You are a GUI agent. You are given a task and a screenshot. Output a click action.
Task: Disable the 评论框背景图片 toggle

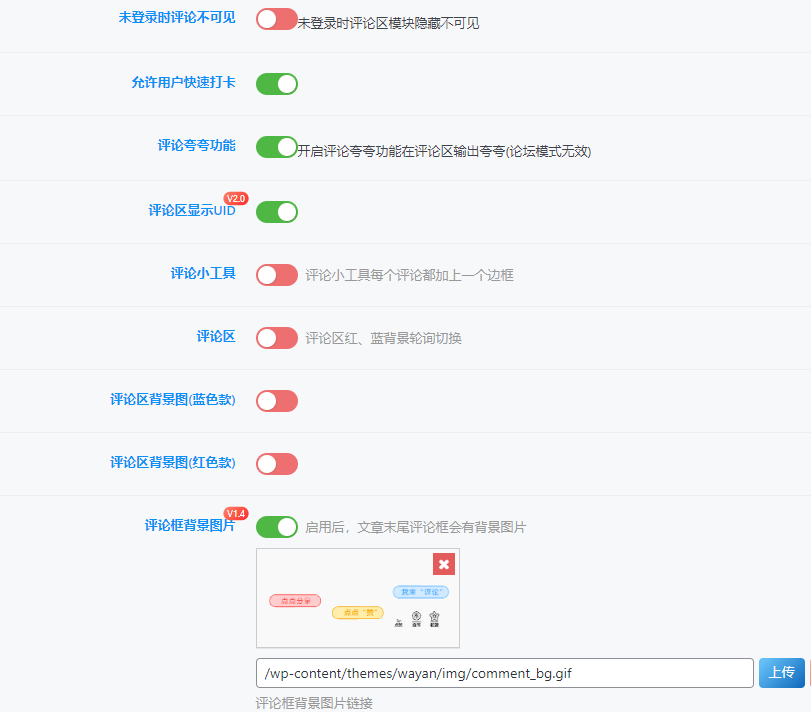tap(277, 527)
